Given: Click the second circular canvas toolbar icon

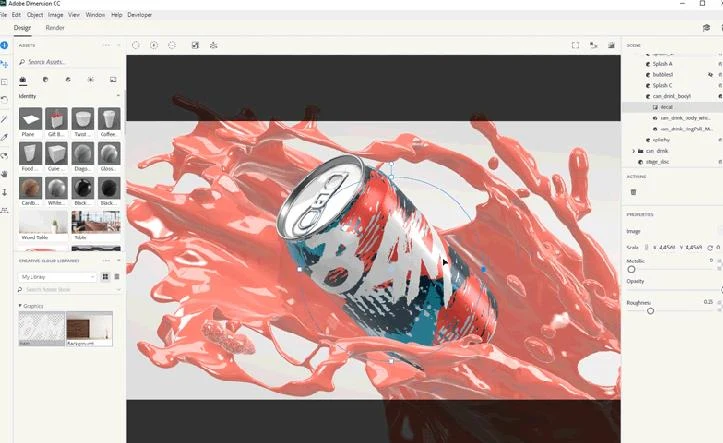Looking at the screenshot, I should [x=154, y=45].
